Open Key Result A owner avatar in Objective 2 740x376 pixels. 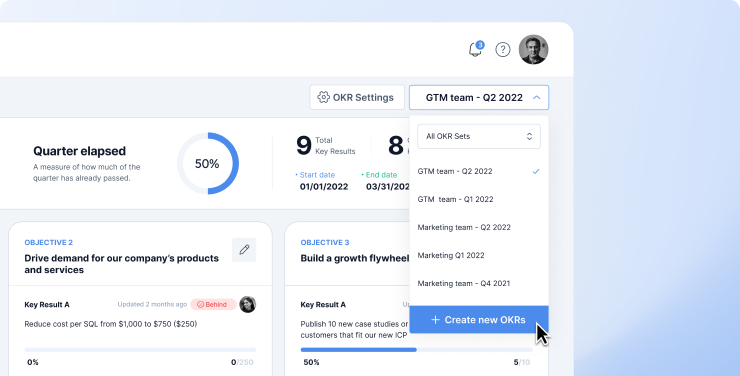247,304
